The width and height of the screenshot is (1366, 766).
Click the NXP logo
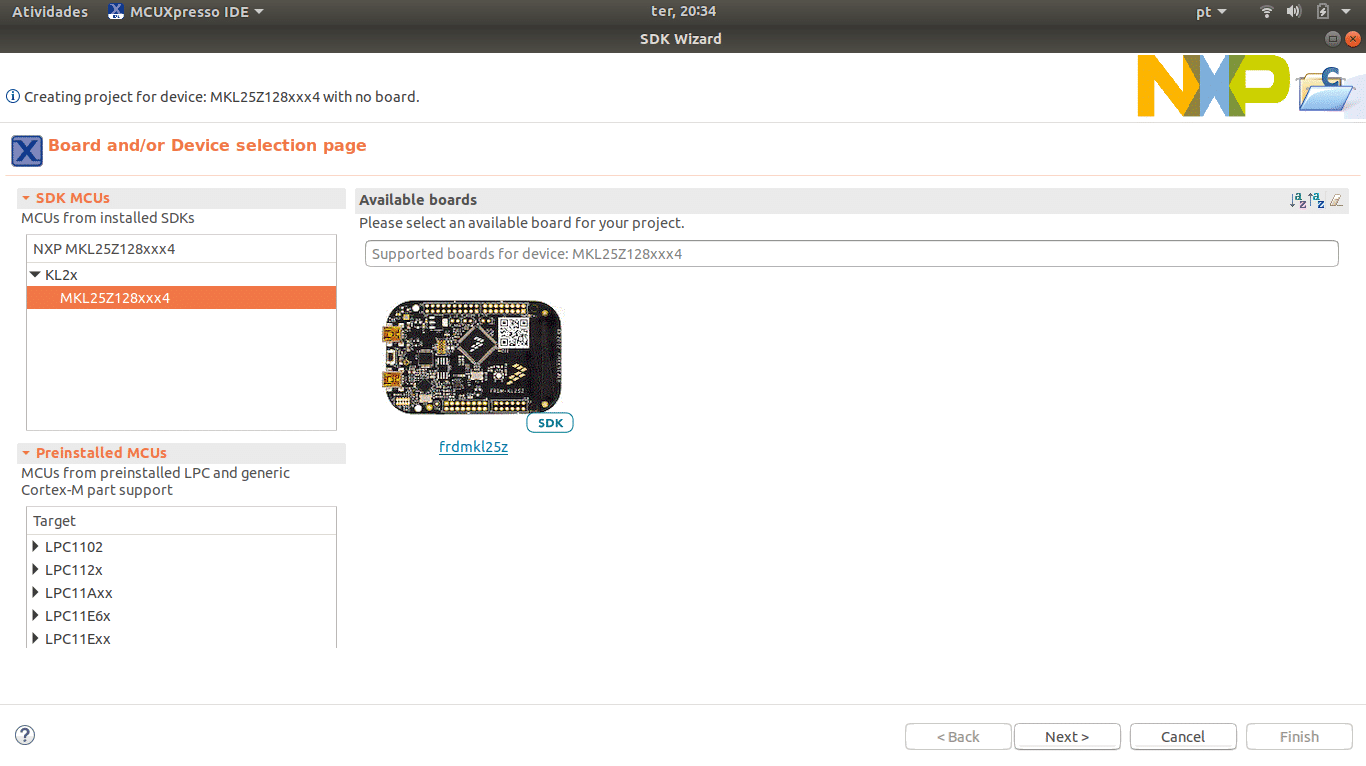click(x=1213, y=86)
